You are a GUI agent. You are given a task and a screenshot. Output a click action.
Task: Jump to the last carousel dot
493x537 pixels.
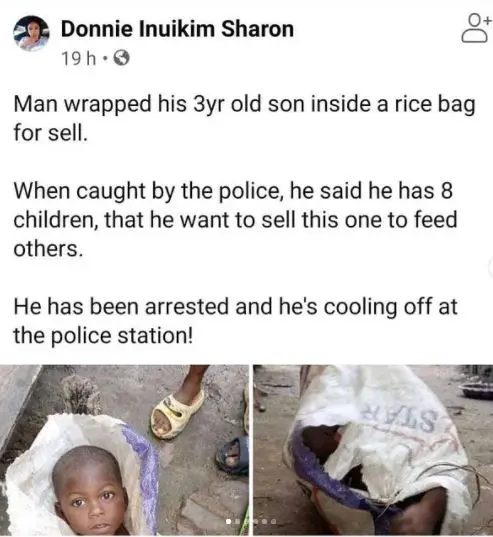click(x=273, y=522)
